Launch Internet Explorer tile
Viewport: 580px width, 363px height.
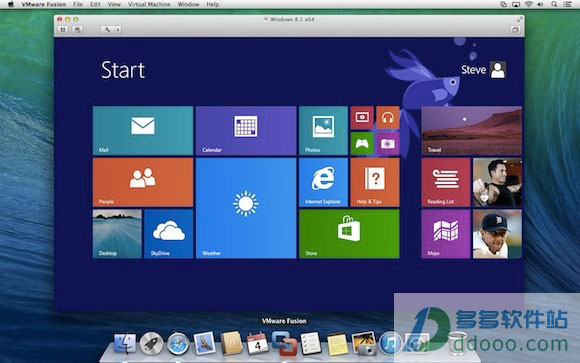[323, 182]
